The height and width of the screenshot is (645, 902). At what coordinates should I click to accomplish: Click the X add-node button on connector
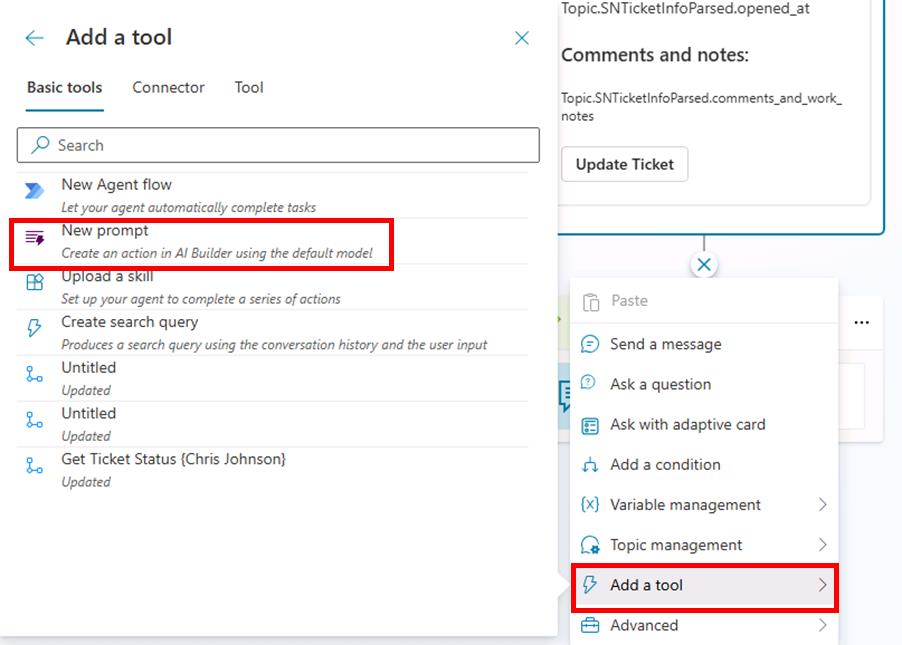point(705,265)
